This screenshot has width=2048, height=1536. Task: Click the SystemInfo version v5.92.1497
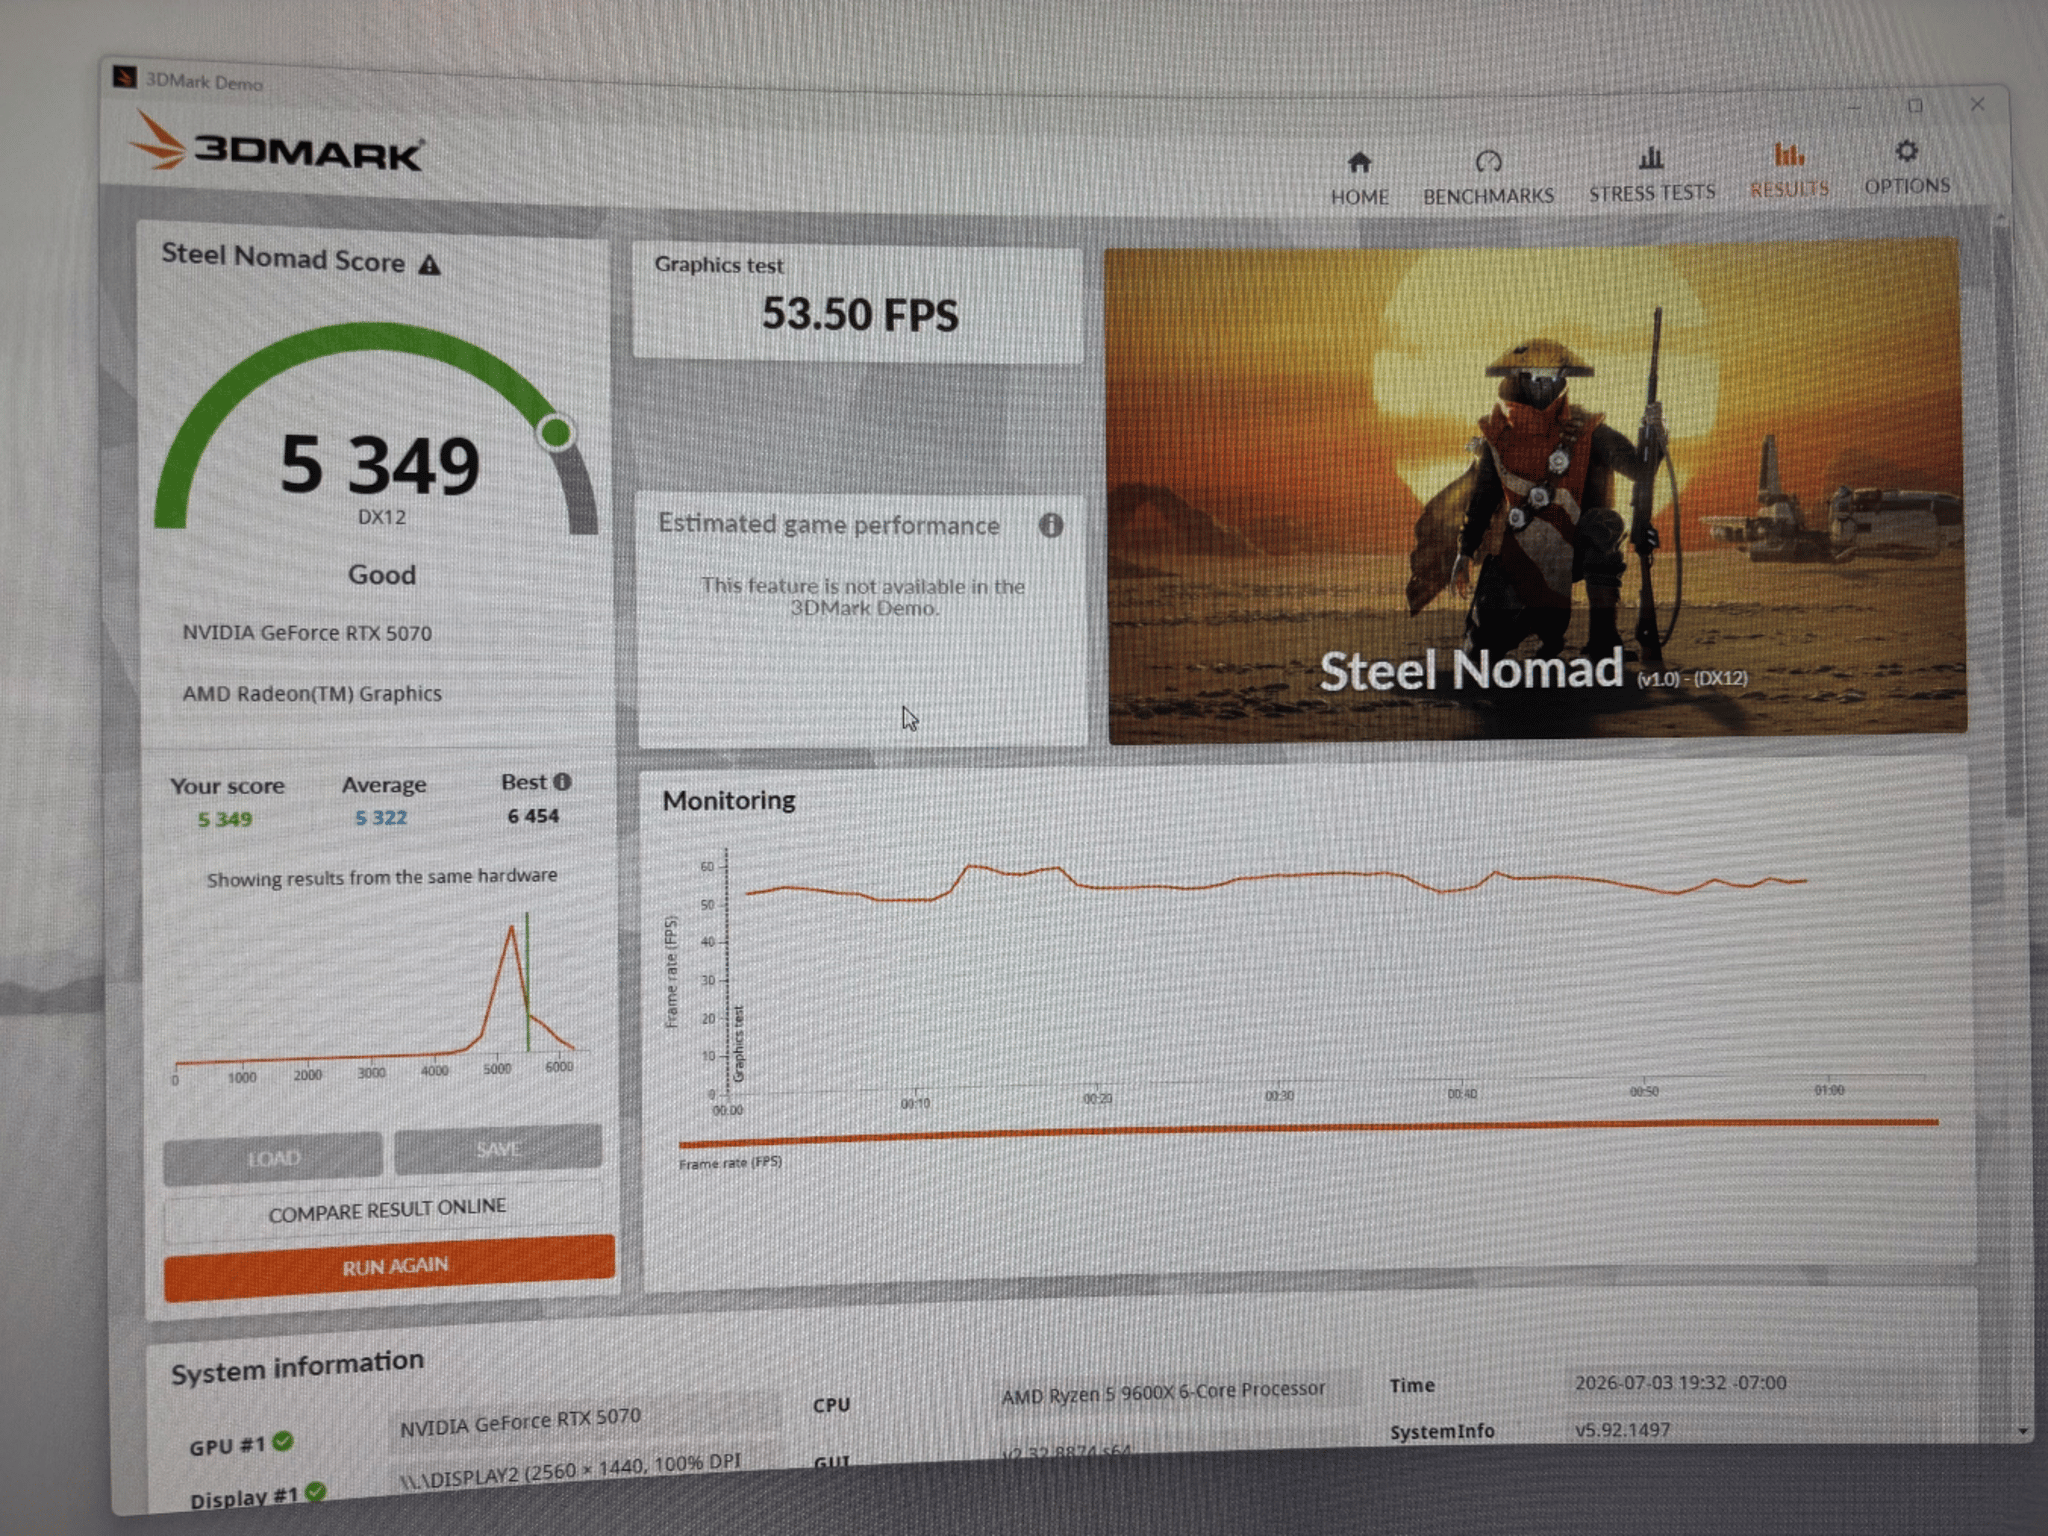pyautogui.click(x=1622, y=1429)
